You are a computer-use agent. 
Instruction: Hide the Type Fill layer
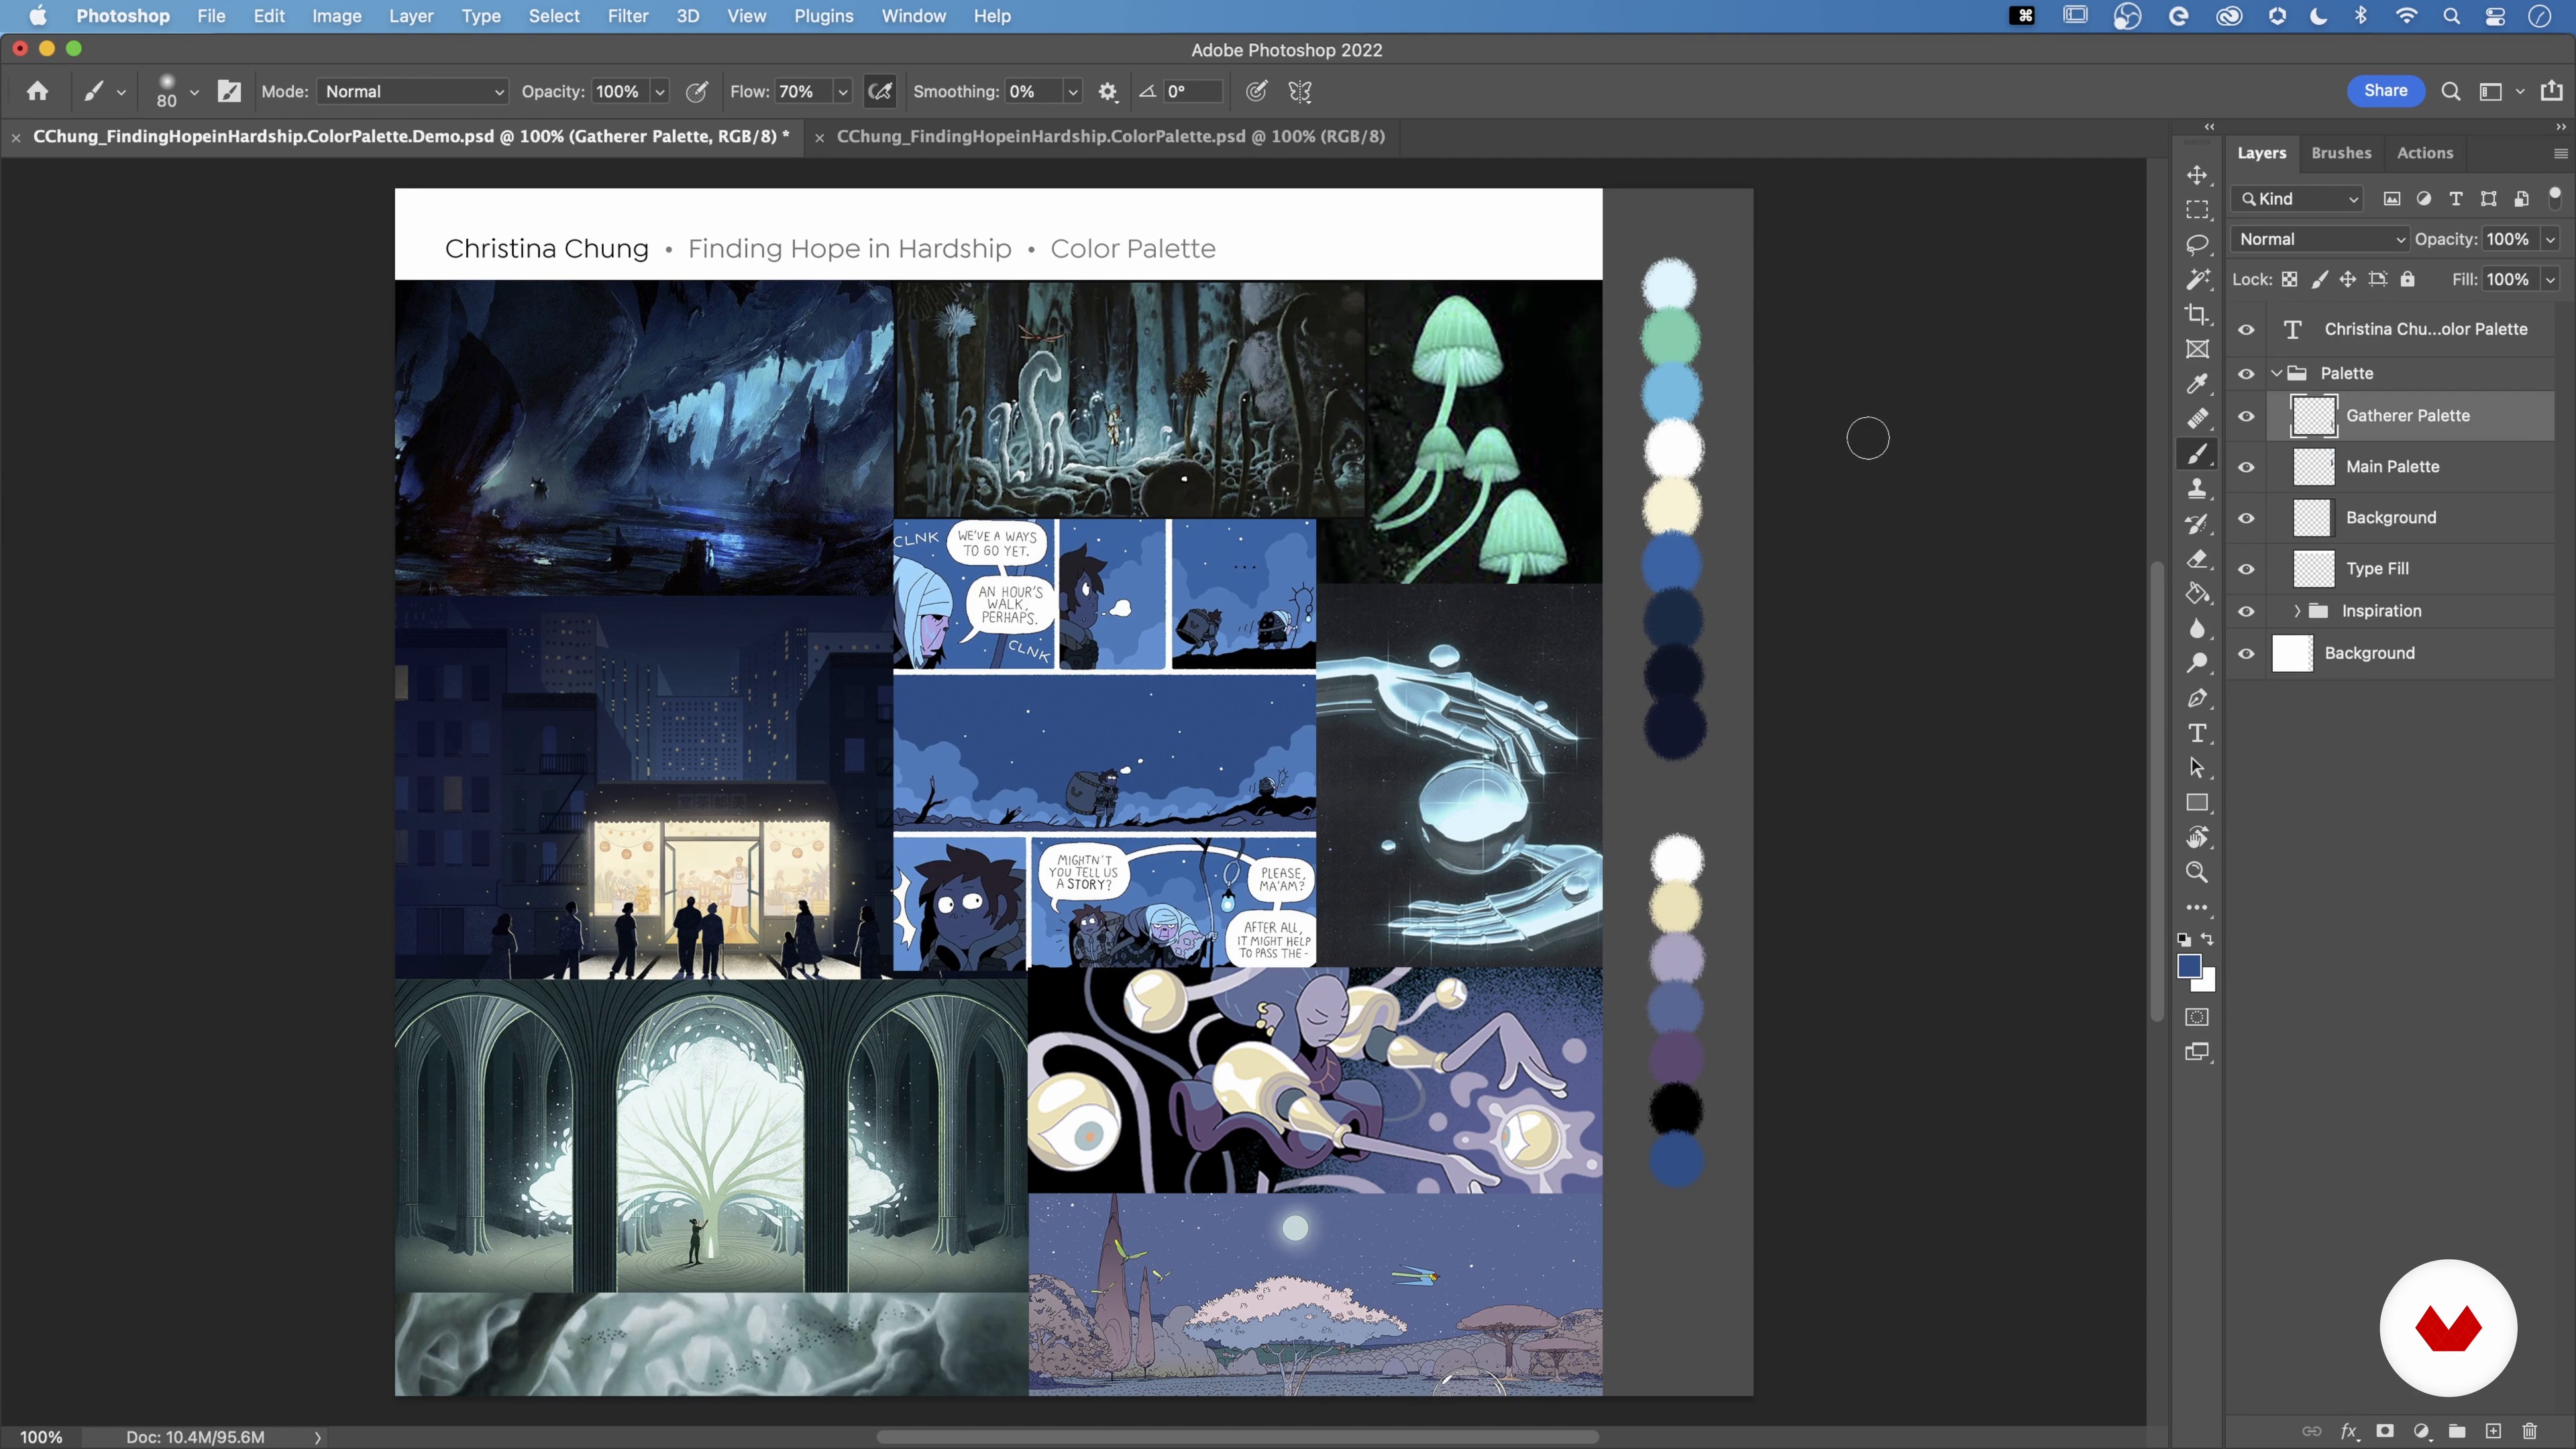(2246, 569)
